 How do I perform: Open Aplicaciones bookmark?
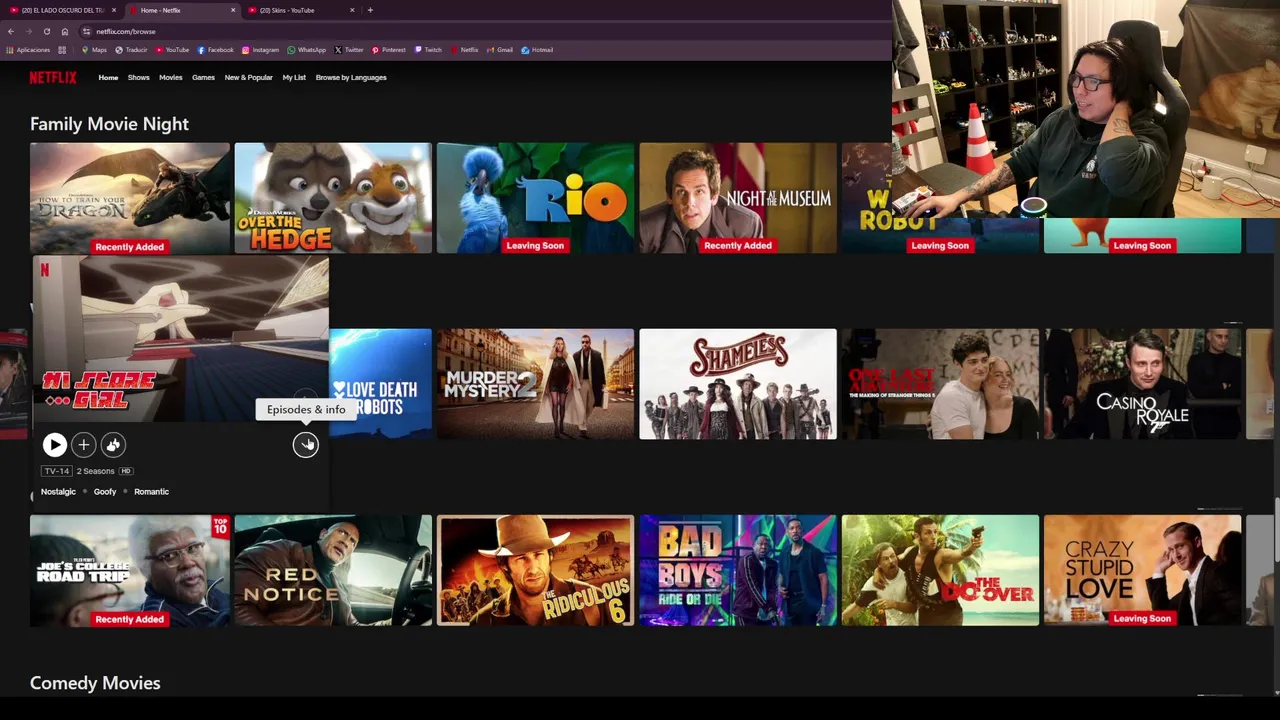[28, 50]
